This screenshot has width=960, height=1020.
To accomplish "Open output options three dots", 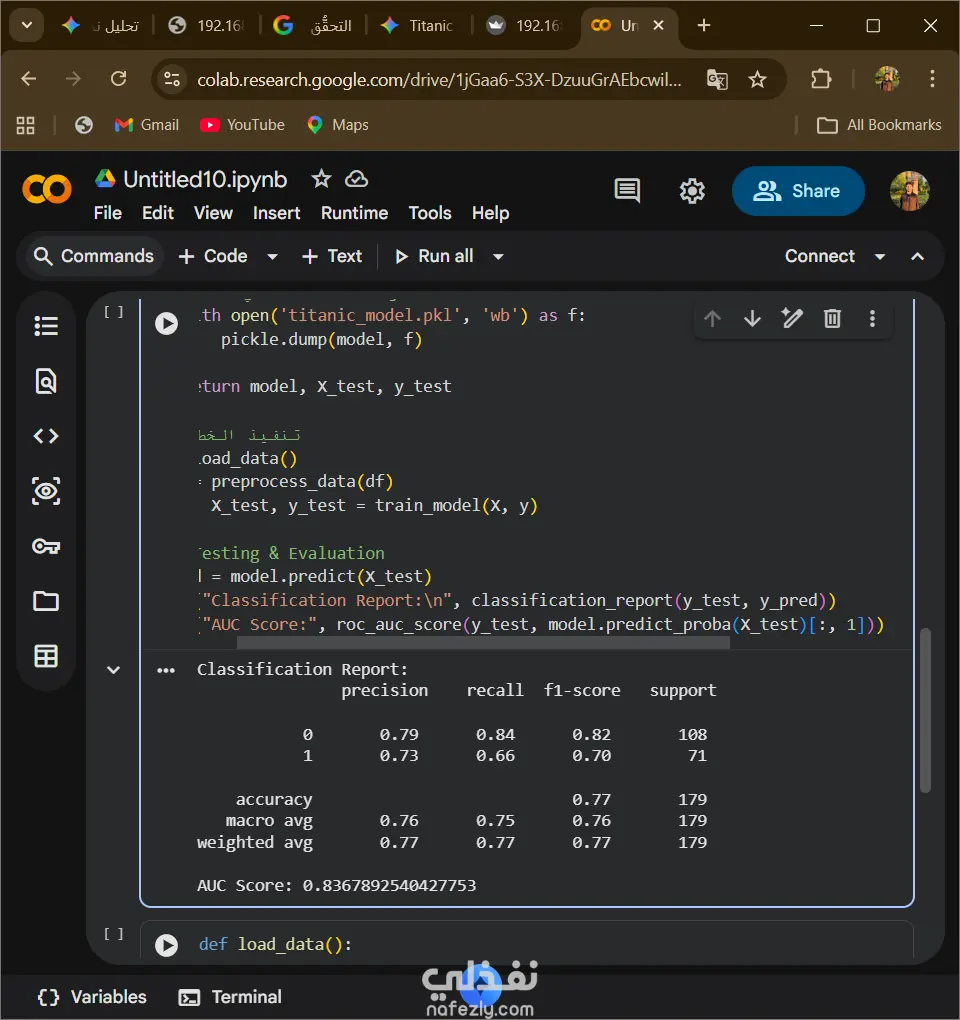I will click(166, 670).
